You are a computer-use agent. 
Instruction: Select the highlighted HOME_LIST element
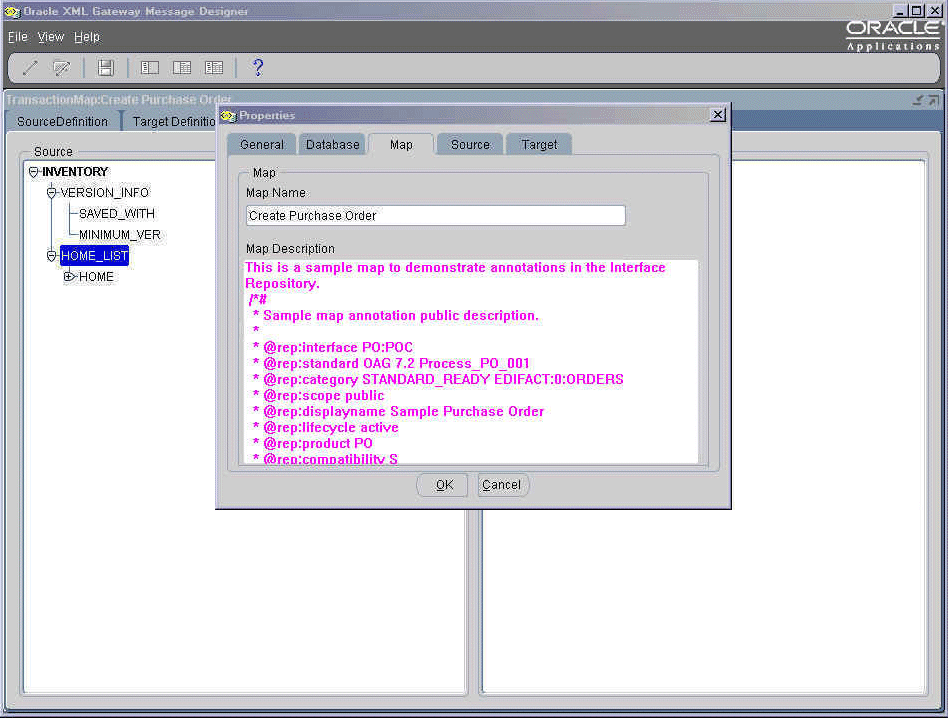click(x=94, y=256)
